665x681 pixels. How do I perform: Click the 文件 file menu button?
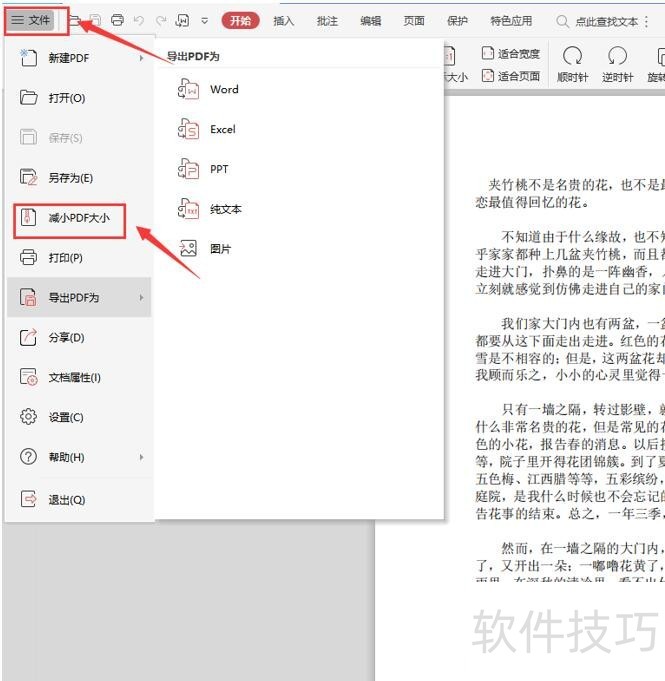(x=31, y=20)
